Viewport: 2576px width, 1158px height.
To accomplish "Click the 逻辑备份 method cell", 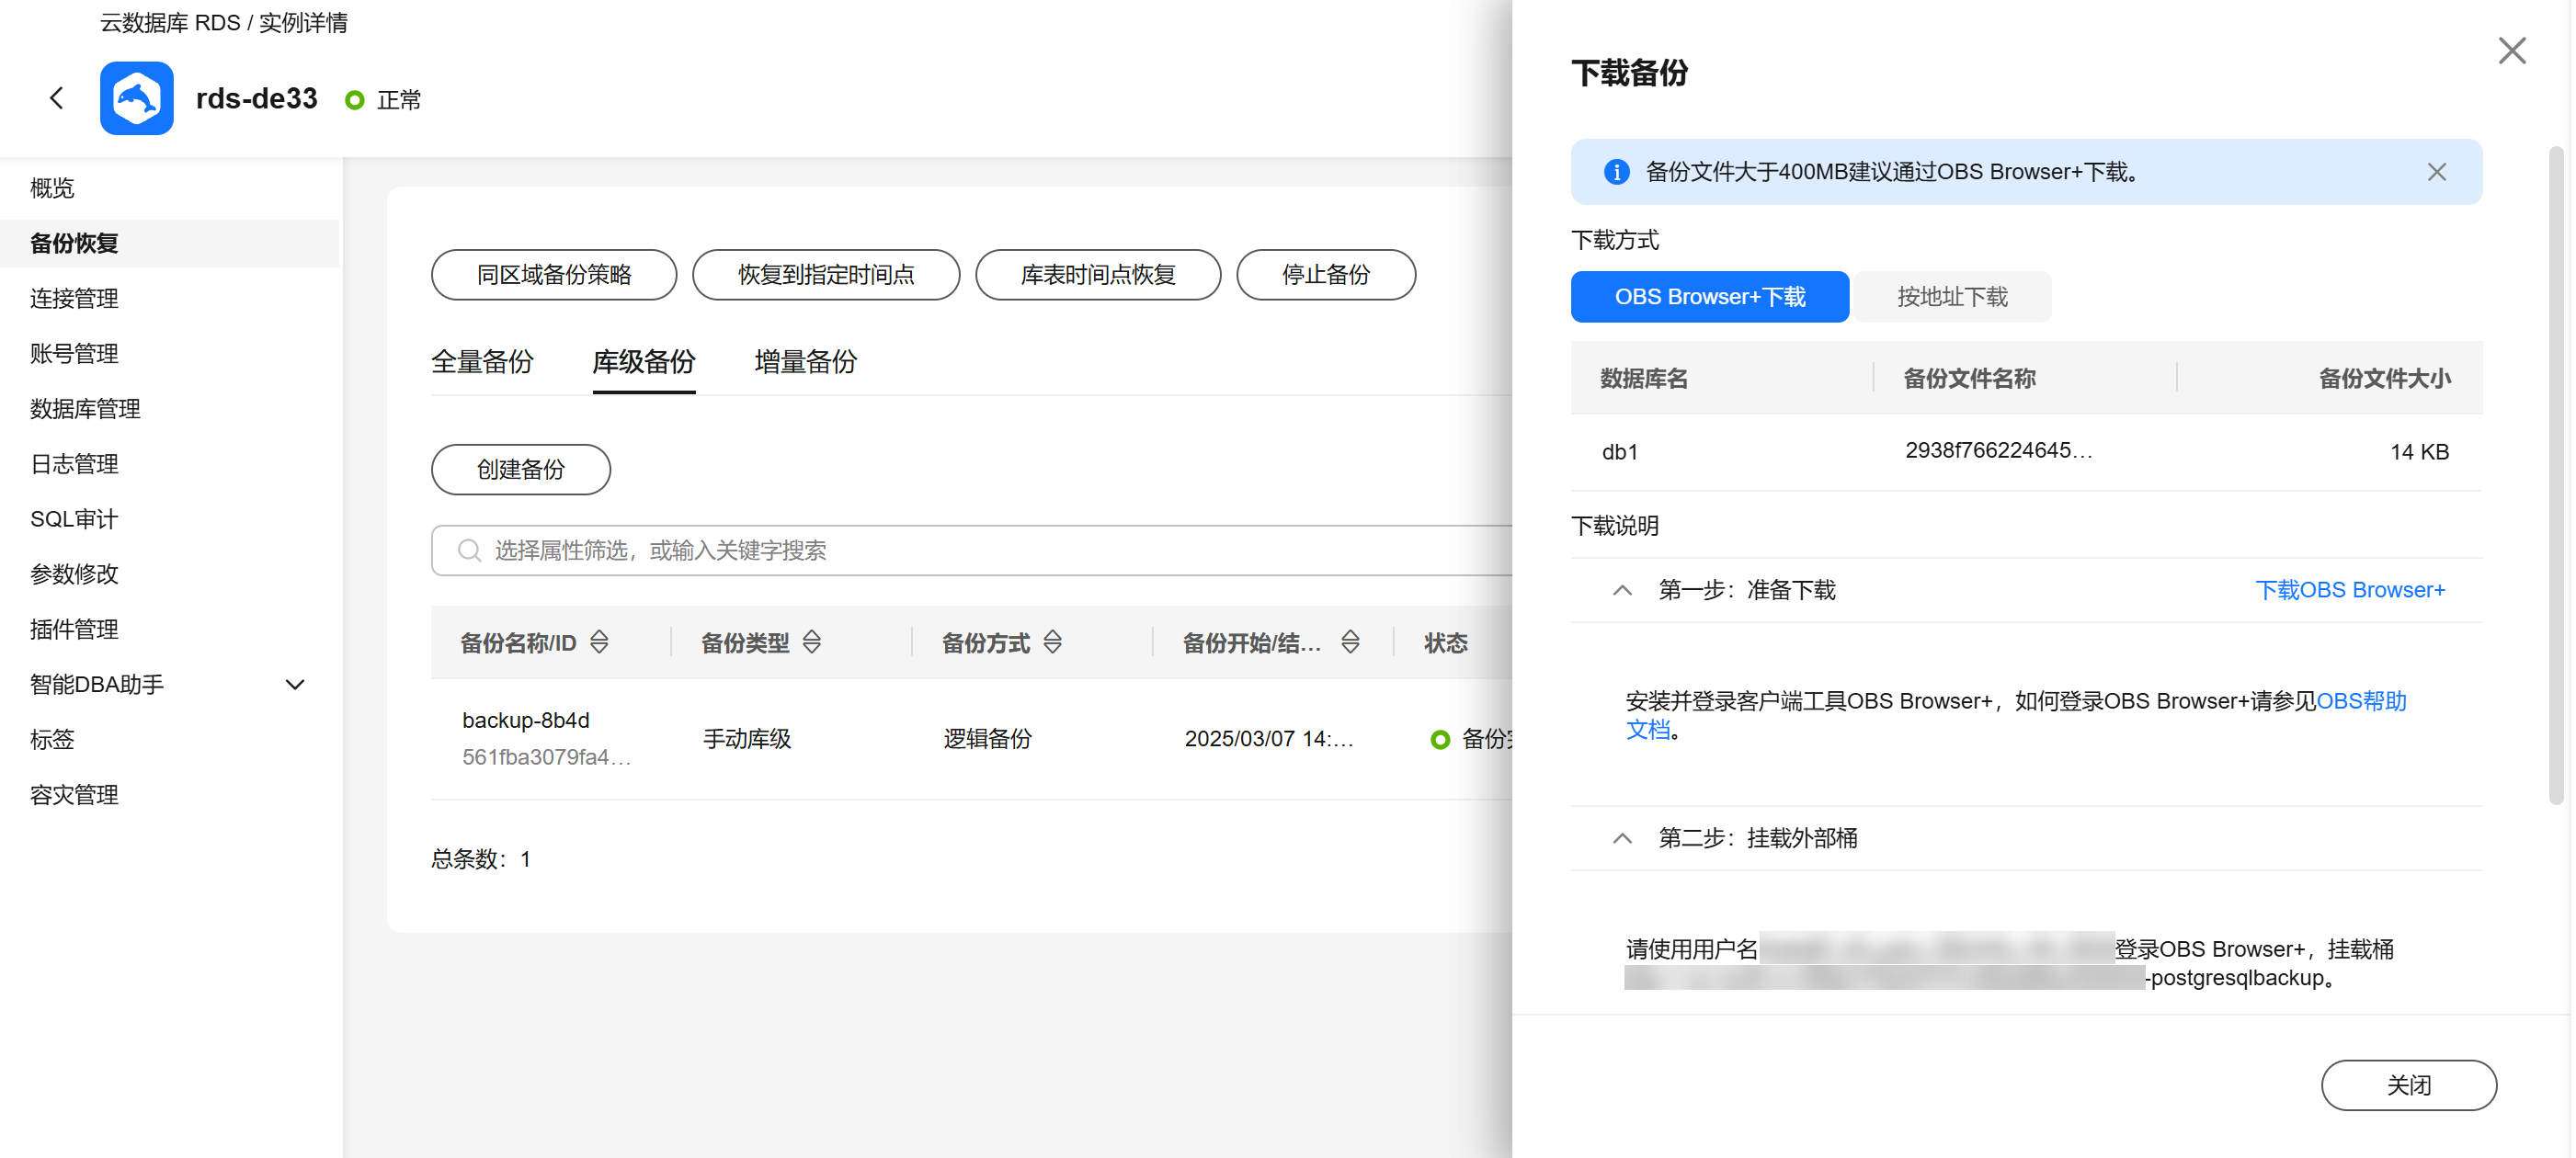I will click(x=987, y=739).
